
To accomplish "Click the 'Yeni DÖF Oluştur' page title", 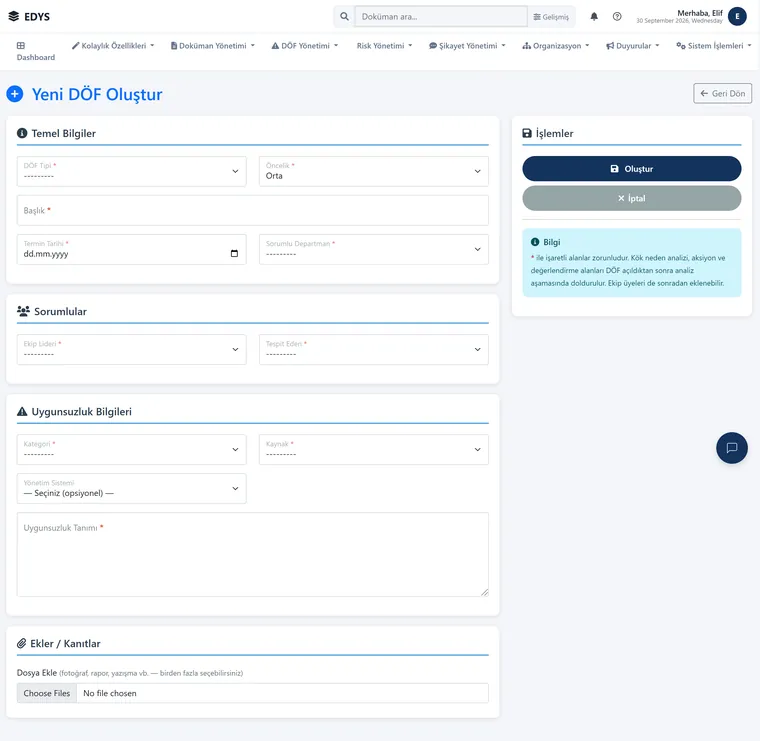I will coord(97,94).
